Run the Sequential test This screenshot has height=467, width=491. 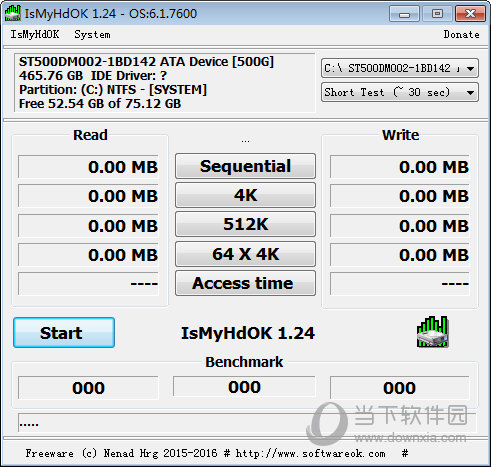pos(245,166)
